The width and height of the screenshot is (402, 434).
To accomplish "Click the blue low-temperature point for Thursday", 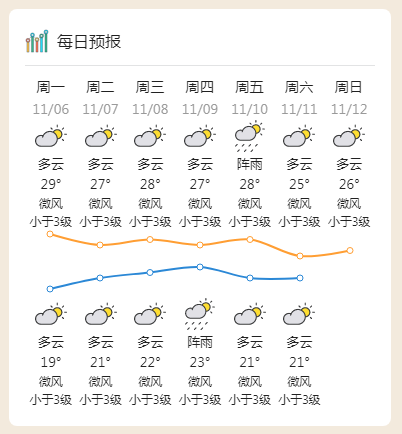I will coord(200,267).
